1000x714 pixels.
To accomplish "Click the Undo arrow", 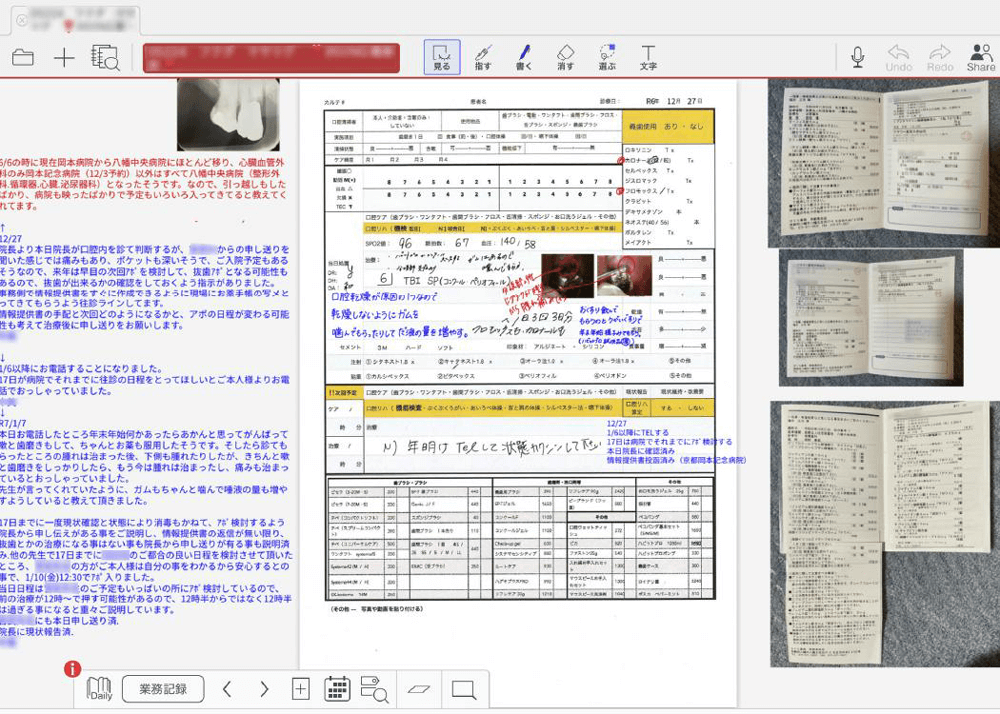I will point(899,58).
